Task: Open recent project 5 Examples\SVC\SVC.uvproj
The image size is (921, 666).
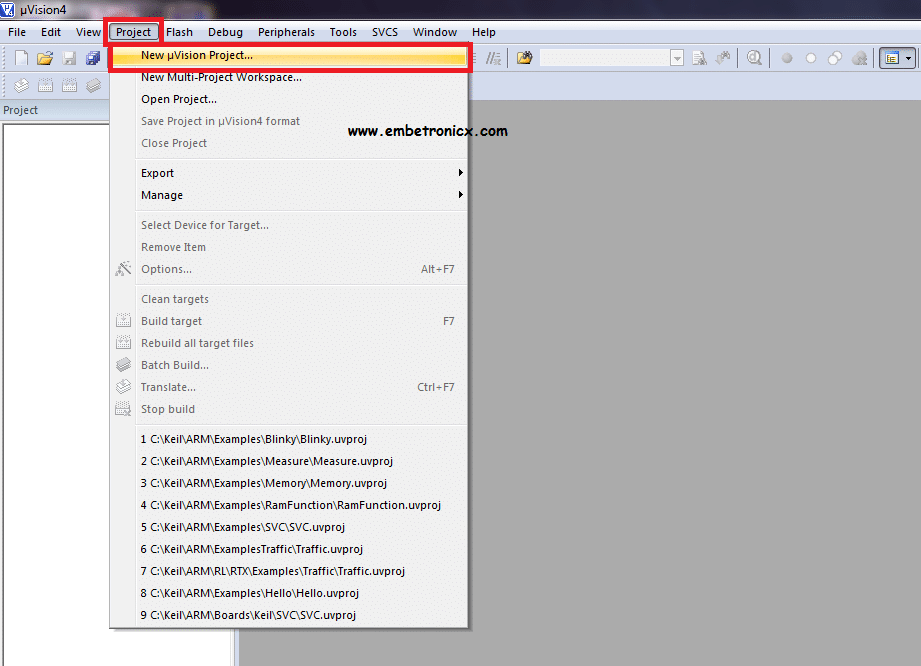Action: tap(290, 527)
